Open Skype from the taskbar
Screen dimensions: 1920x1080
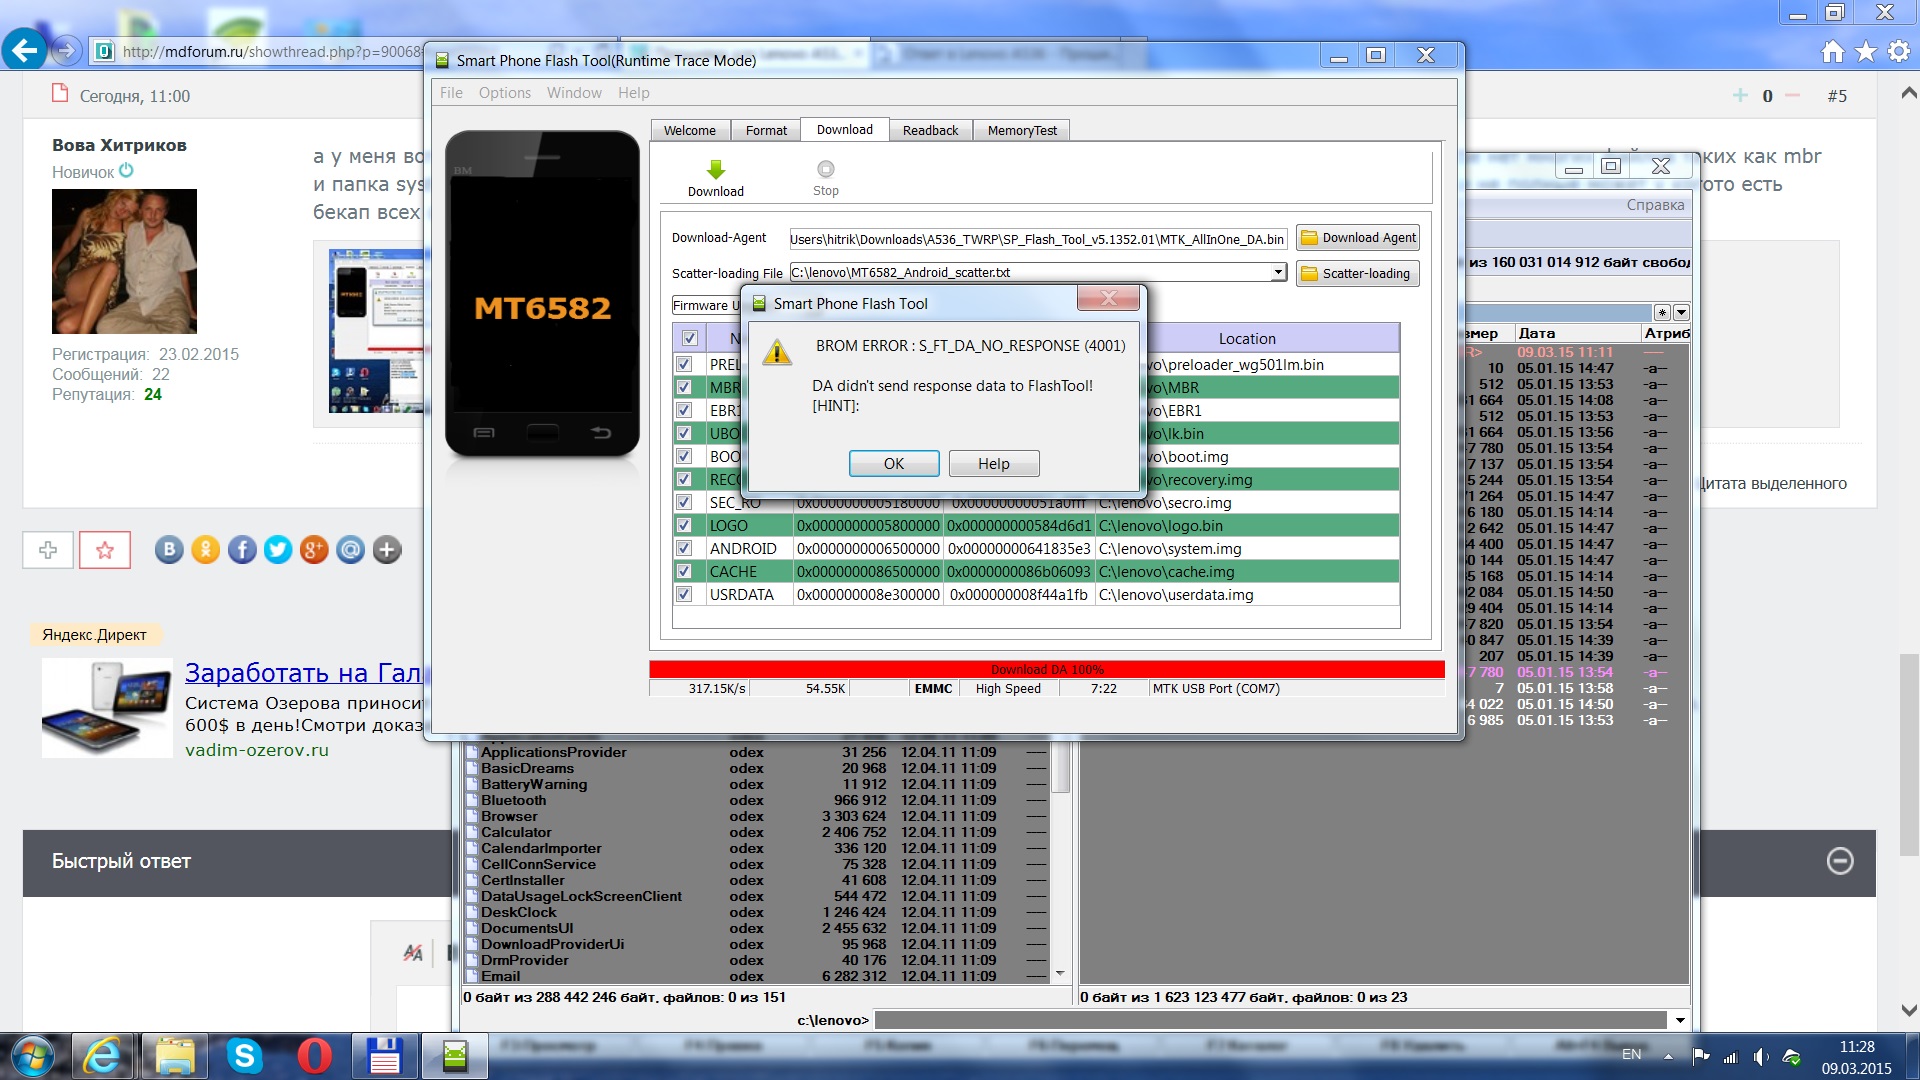[244, 1056]
